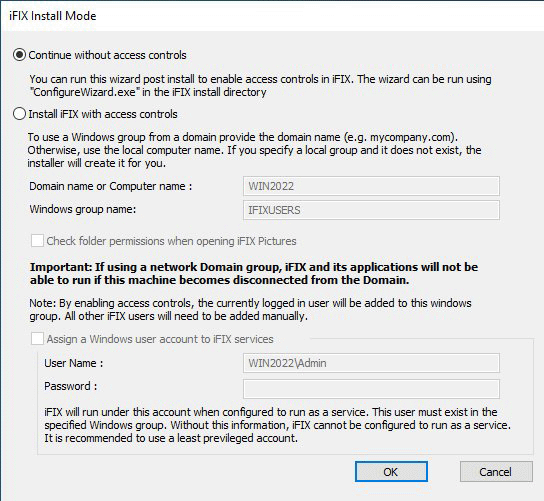
Task: Click the Domain name or Computer name field
Action: tap(371, 186)
